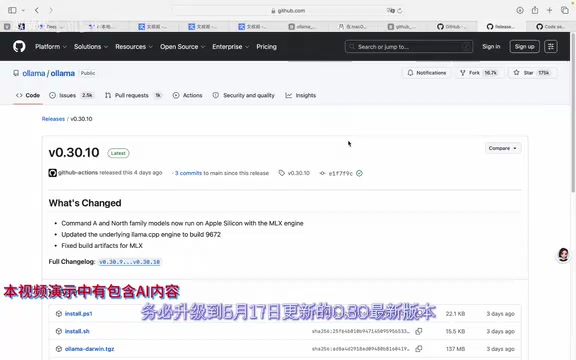Open the commit e1f7f9c link
This screenshot has height=360, width=576.
(x=340, y=173)
